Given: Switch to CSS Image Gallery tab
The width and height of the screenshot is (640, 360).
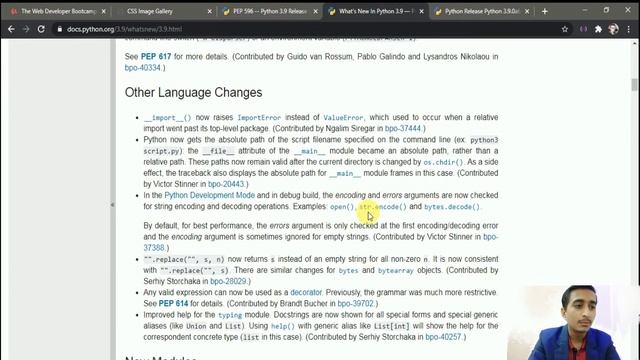Looking at the screenshot, I should tap(164, 11).
